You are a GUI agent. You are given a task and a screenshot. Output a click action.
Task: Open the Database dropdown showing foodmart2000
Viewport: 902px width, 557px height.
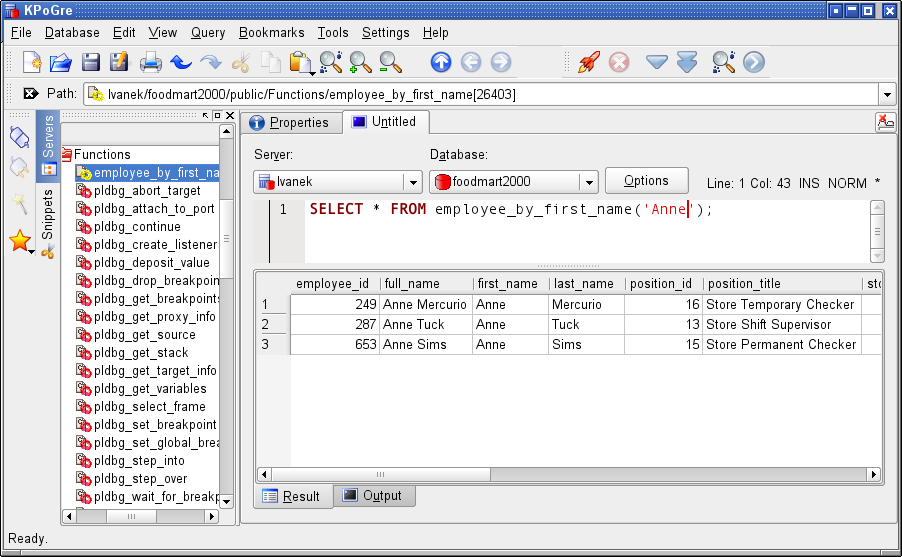click(x=513, y=182)
